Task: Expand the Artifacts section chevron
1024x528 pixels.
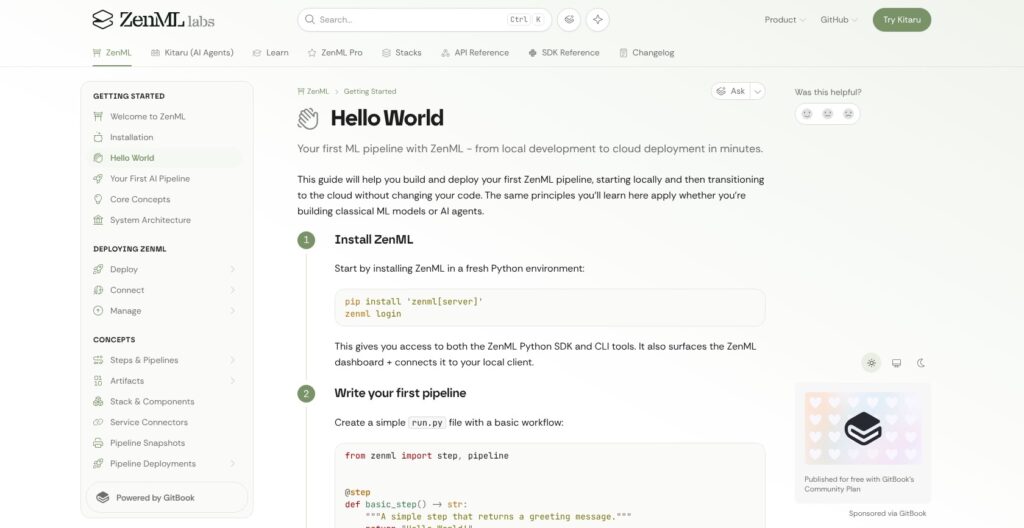Action: (232, 381)
